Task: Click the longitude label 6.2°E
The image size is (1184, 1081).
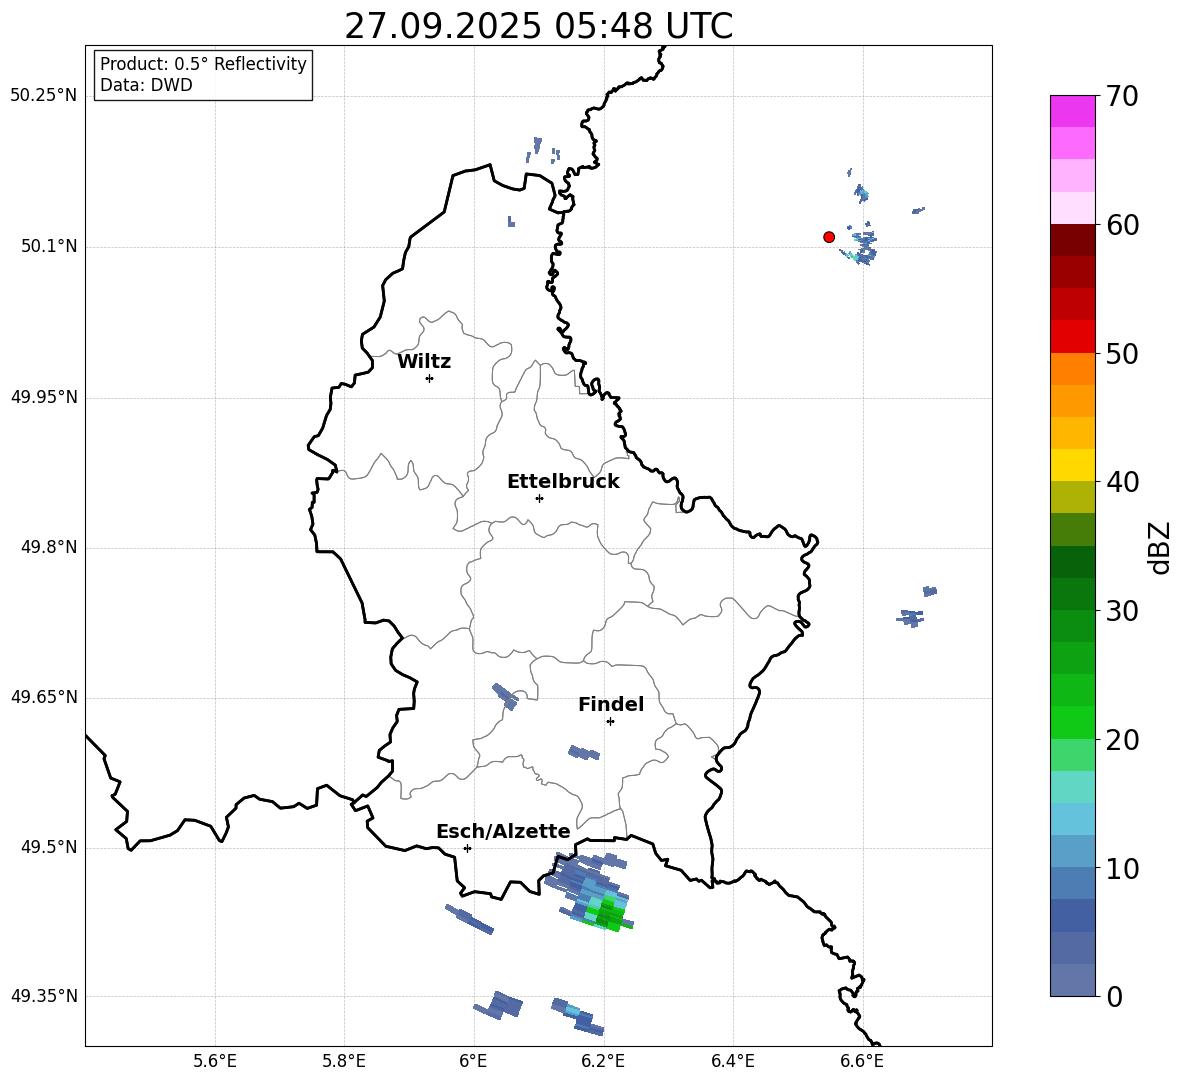Action: coord(603,1061)
